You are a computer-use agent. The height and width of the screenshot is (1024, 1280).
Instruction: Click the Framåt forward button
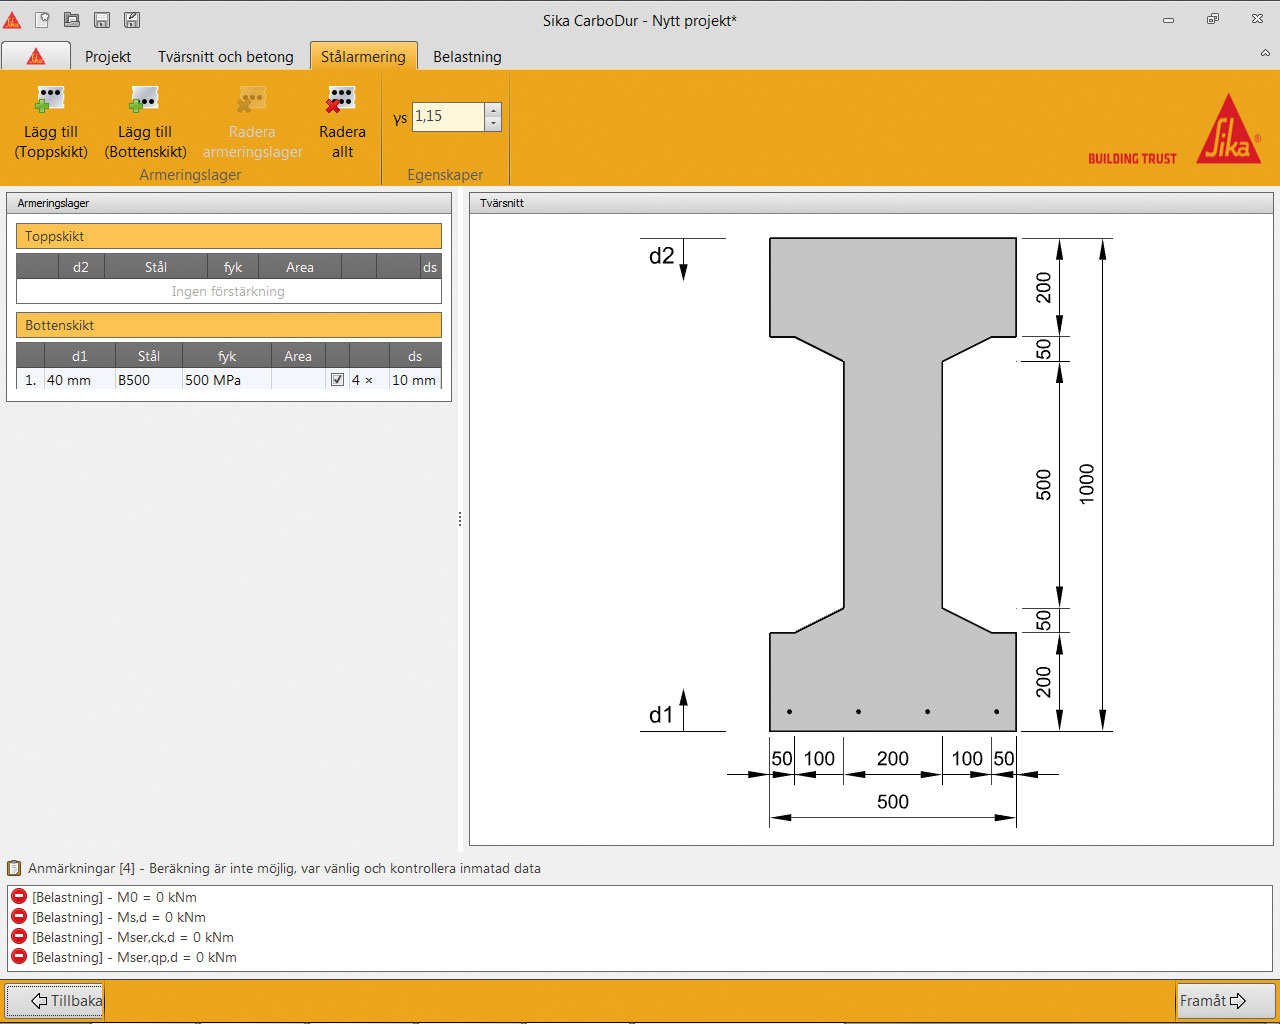pos(1226,1001)
